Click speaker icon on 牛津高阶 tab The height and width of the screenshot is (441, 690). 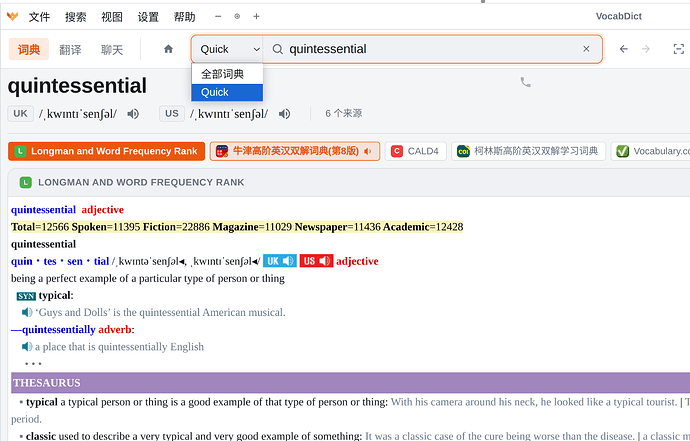tap(368, 151)
